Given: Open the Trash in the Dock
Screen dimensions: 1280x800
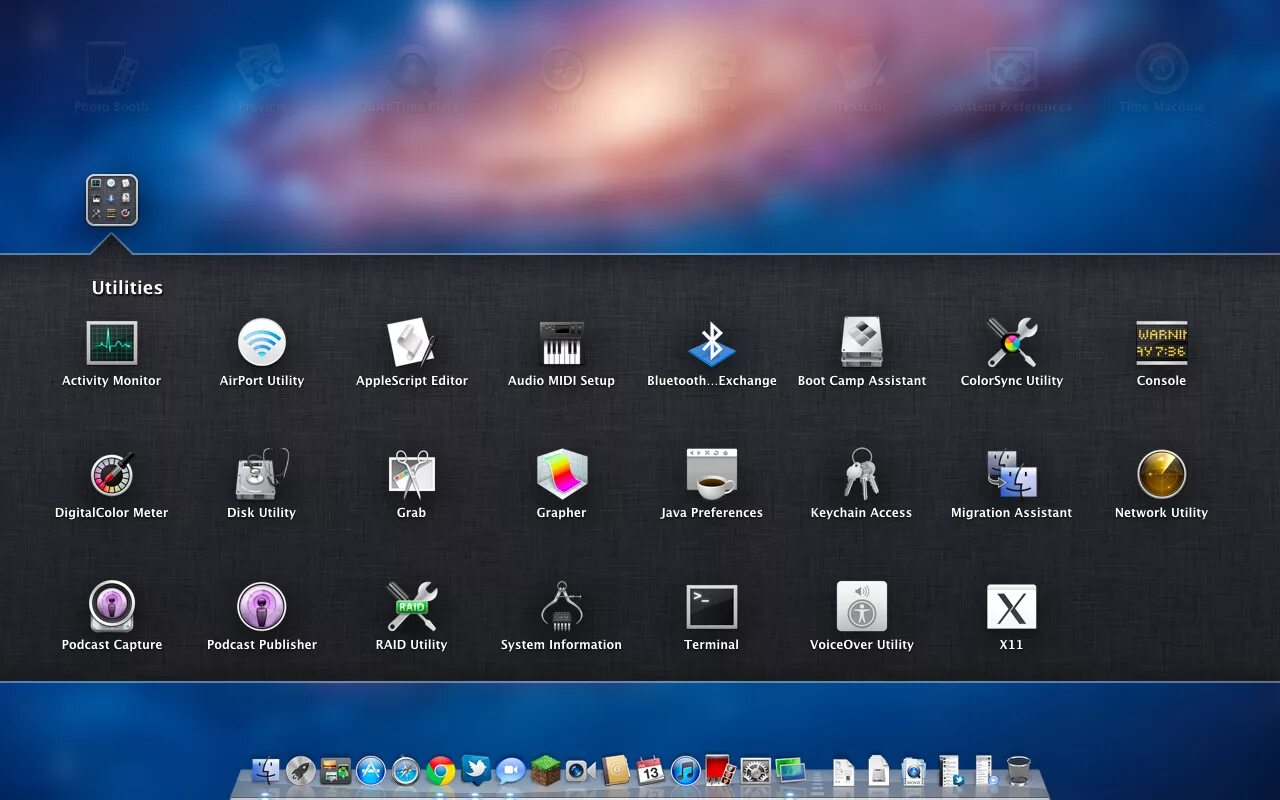Looking at the screenshot, I should (x=1019, y=771).
